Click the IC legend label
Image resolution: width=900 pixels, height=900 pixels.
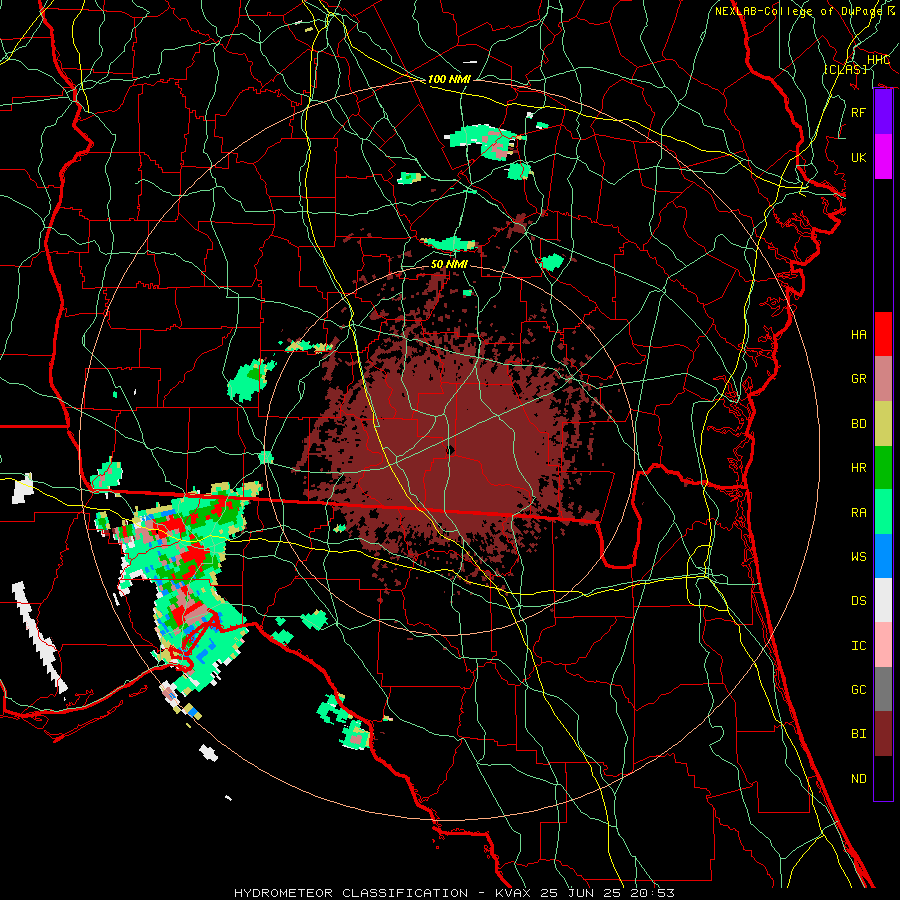(x=859, y=646)
